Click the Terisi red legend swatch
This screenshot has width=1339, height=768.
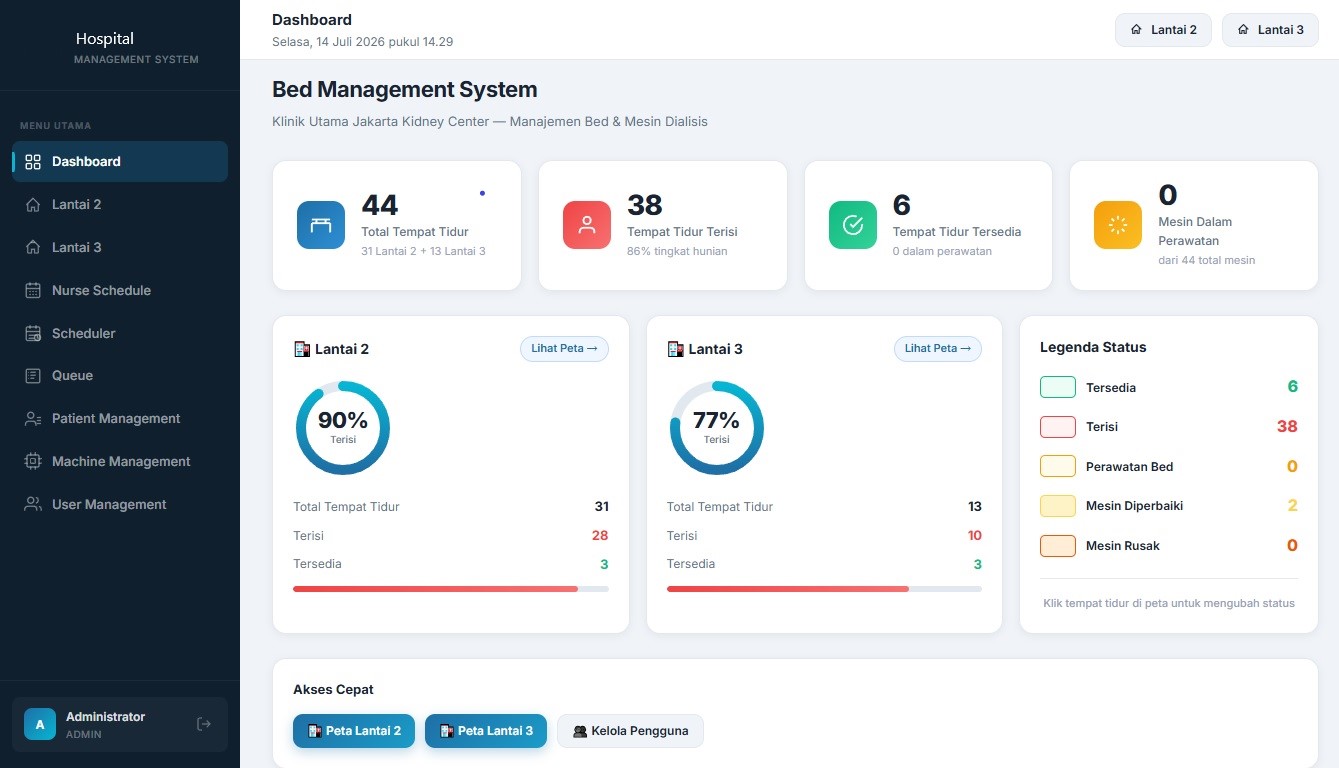click(1058, 427)
